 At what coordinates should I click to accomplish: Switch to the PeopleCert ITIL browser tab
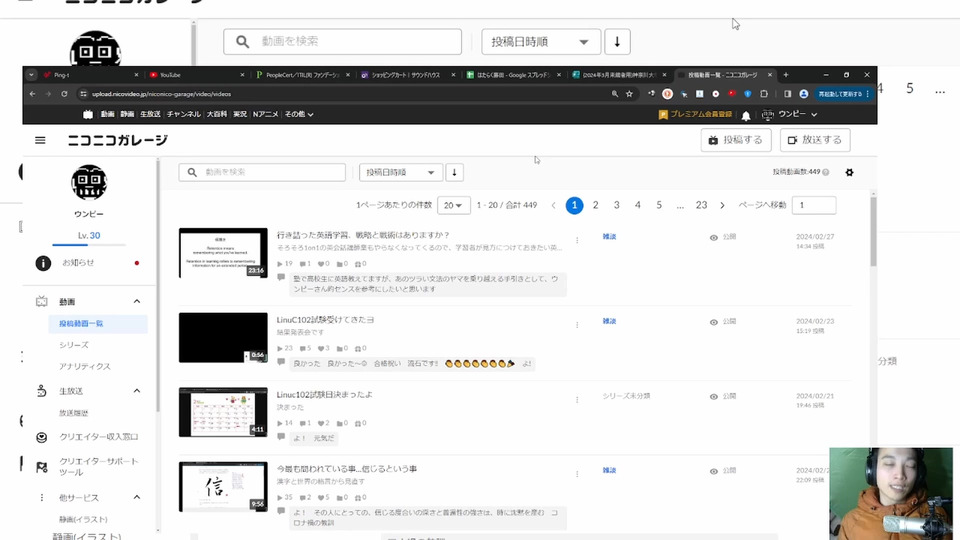(301, 75)
